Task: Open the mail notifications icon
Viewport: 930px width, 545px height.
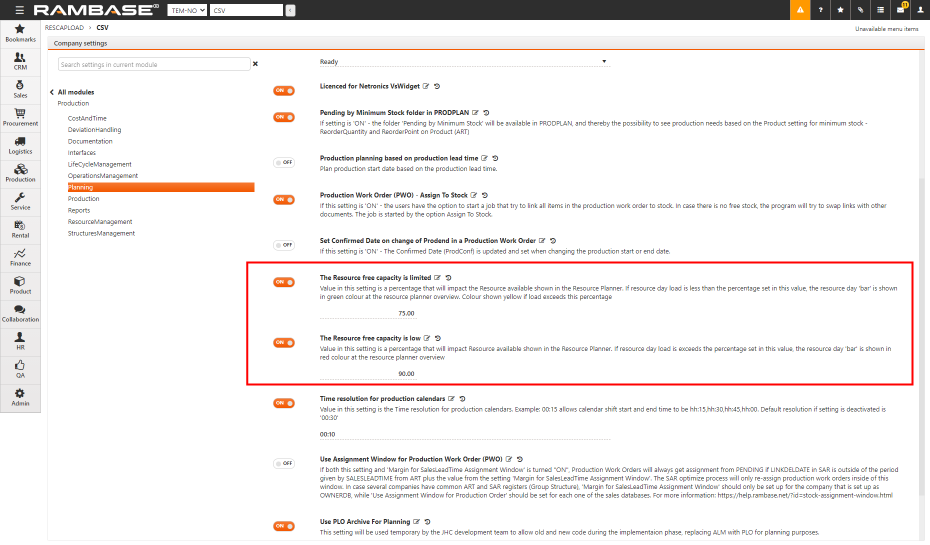Action: (900, 10)
